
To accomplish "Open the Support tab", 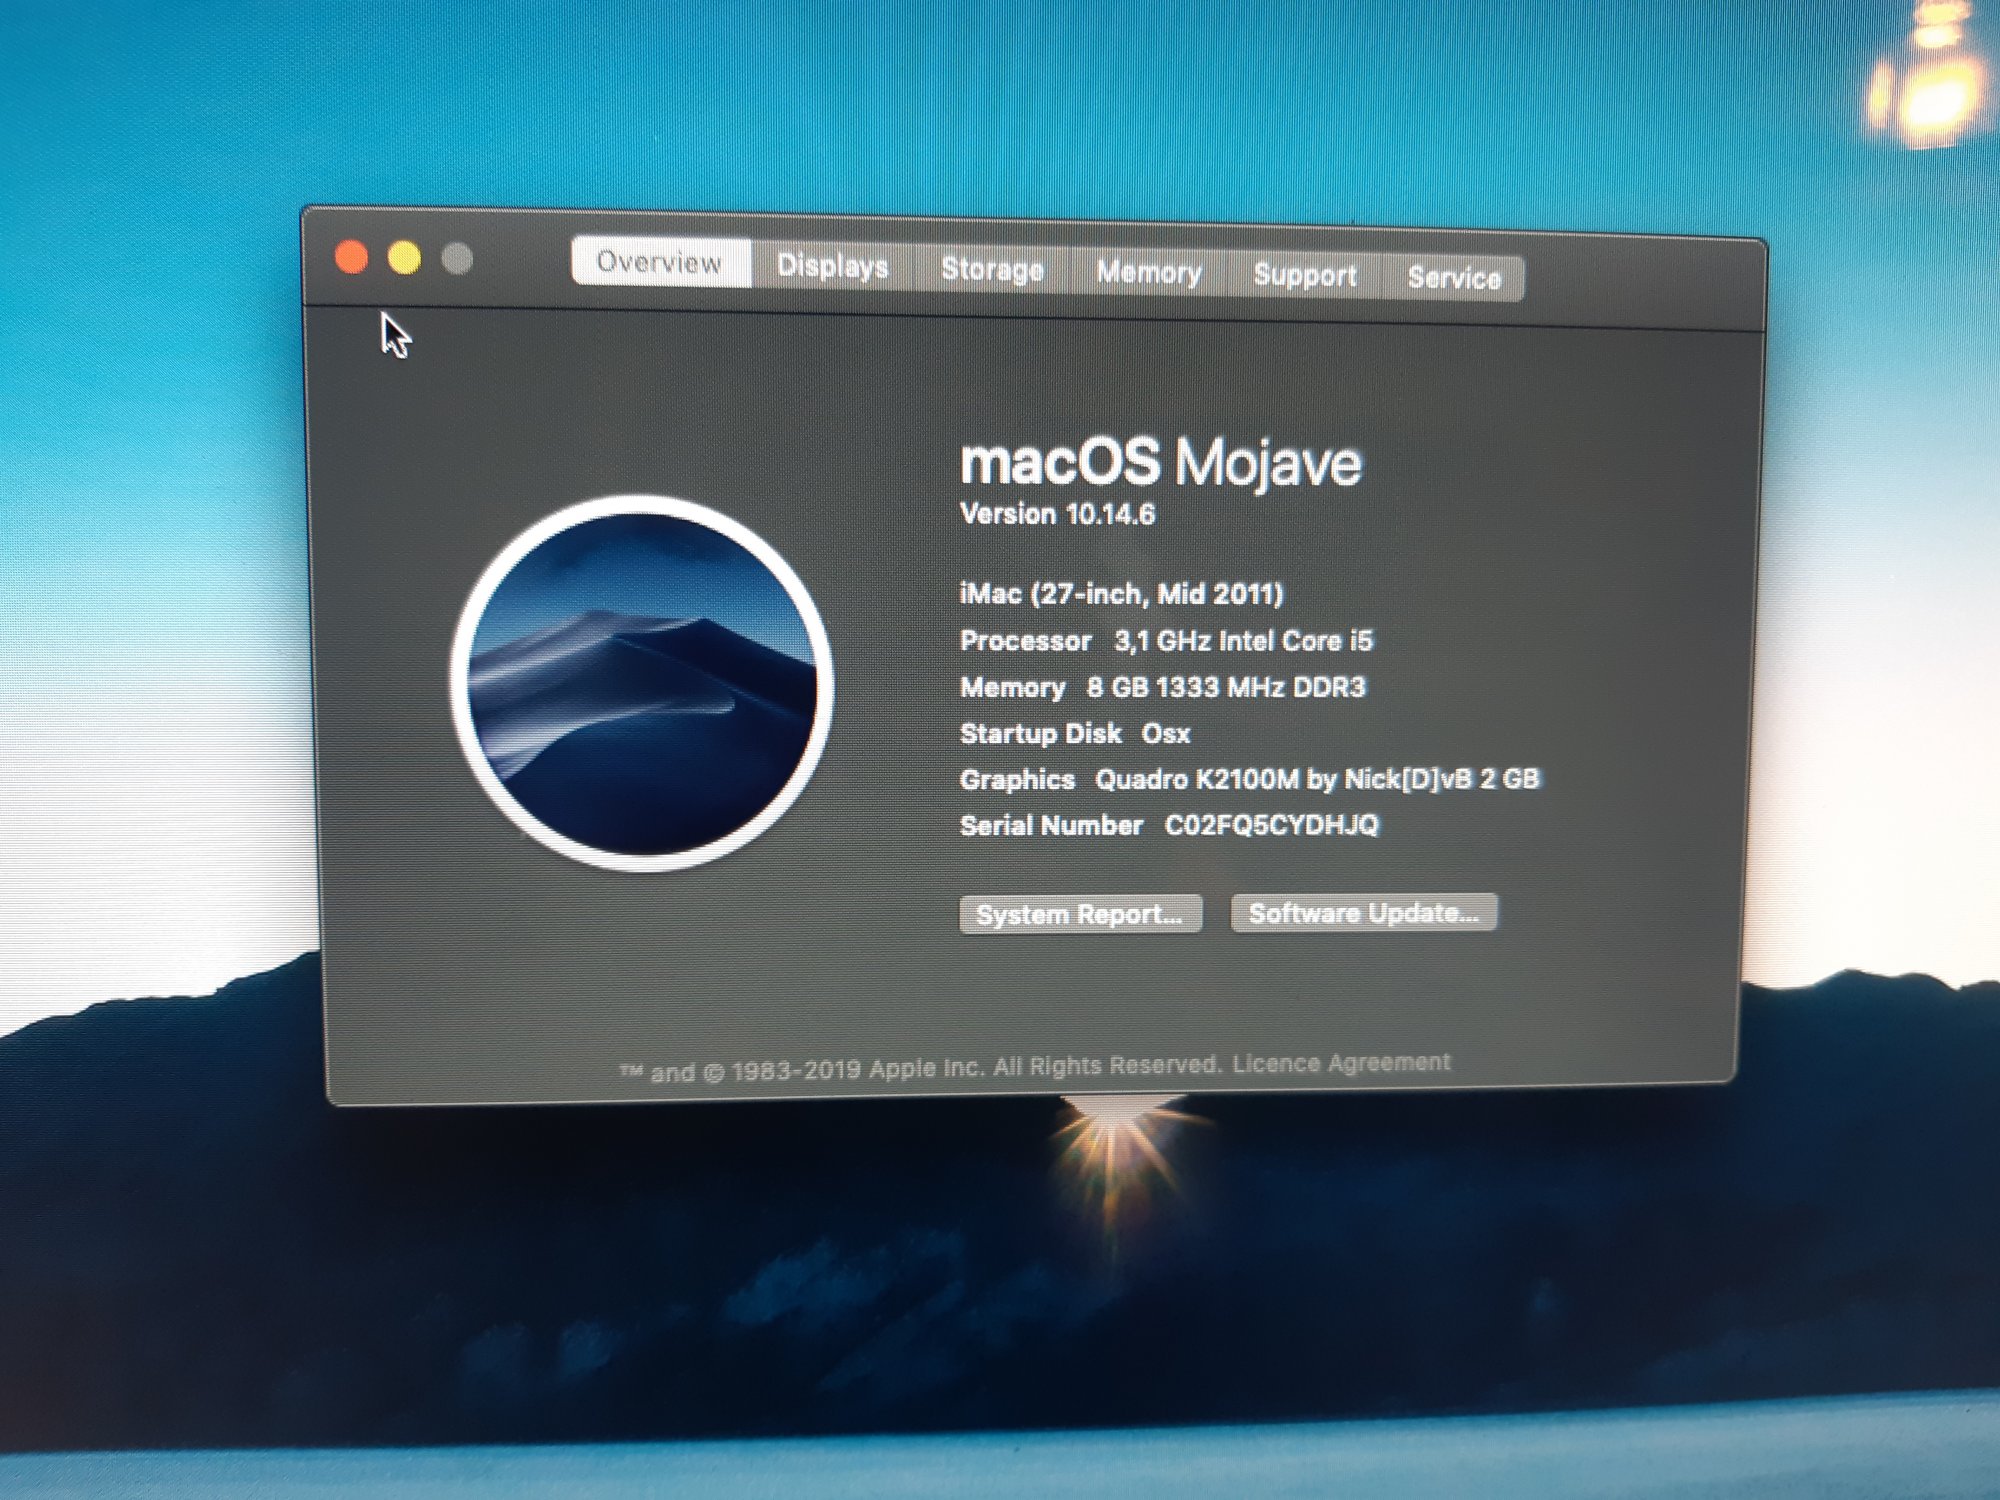I will 1304,275.
